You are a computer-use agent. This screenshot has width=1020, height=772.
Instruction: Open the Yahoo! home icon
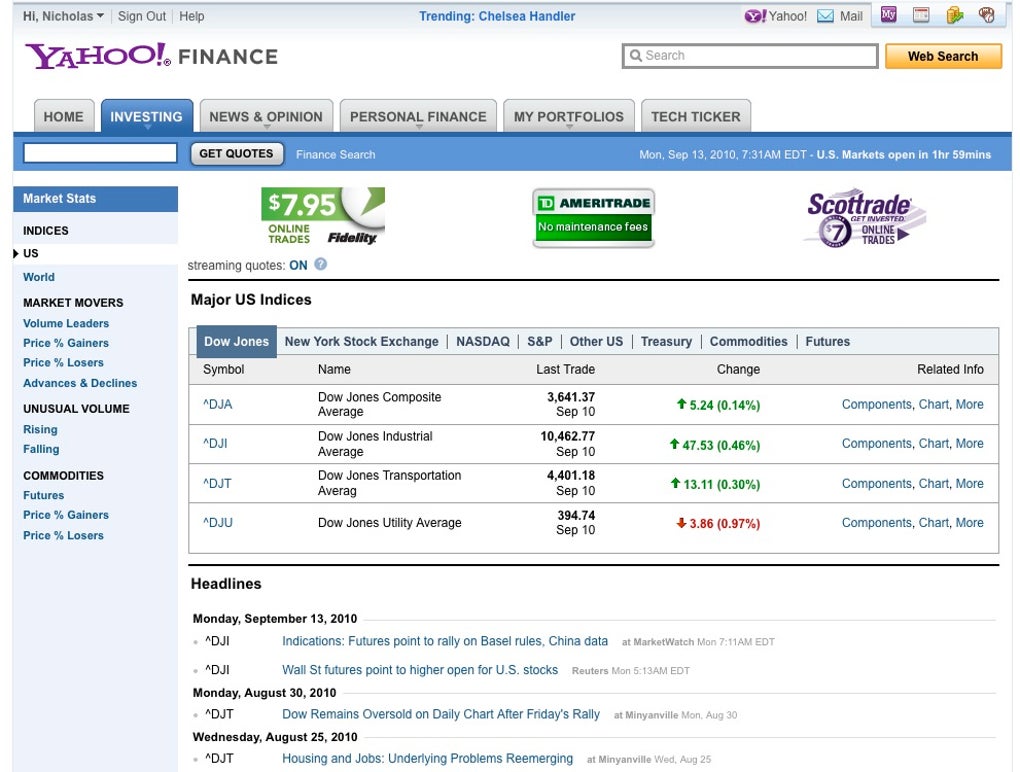point(755,16)
